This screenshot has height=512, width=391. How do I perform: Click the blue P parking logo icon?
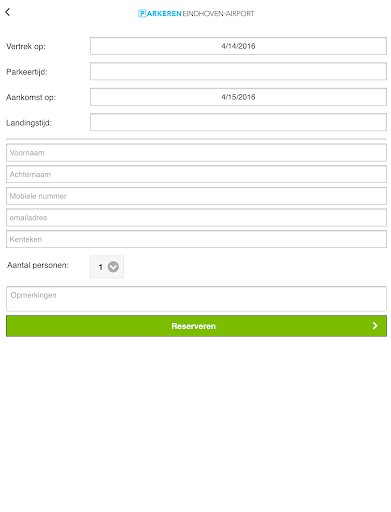point(142,14)
